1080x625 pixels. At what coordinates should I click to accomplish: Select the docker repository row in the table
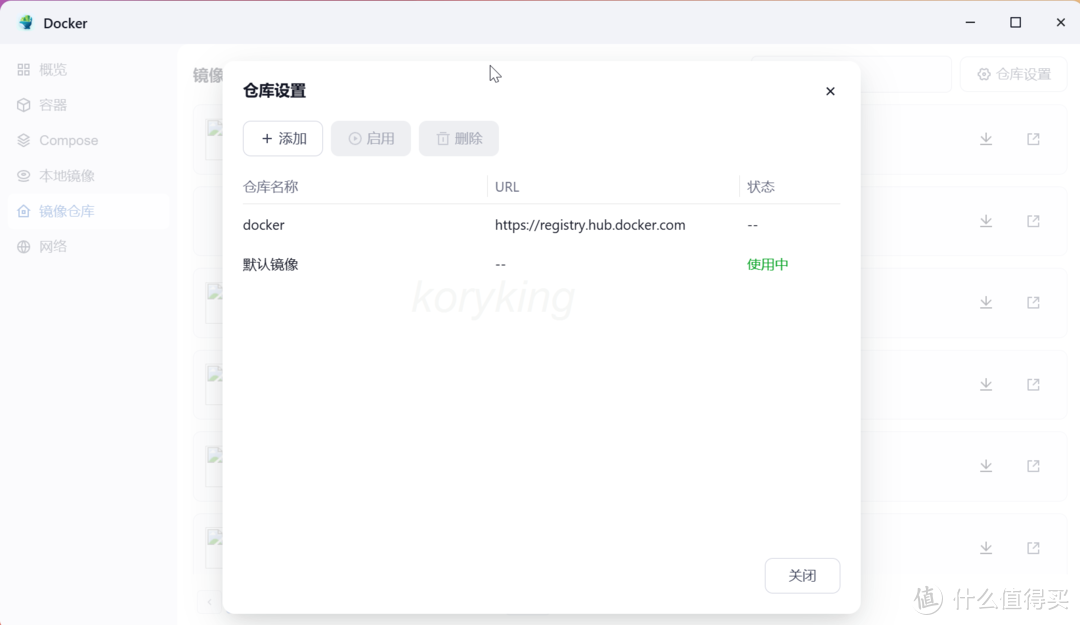(x=263, y=225)
